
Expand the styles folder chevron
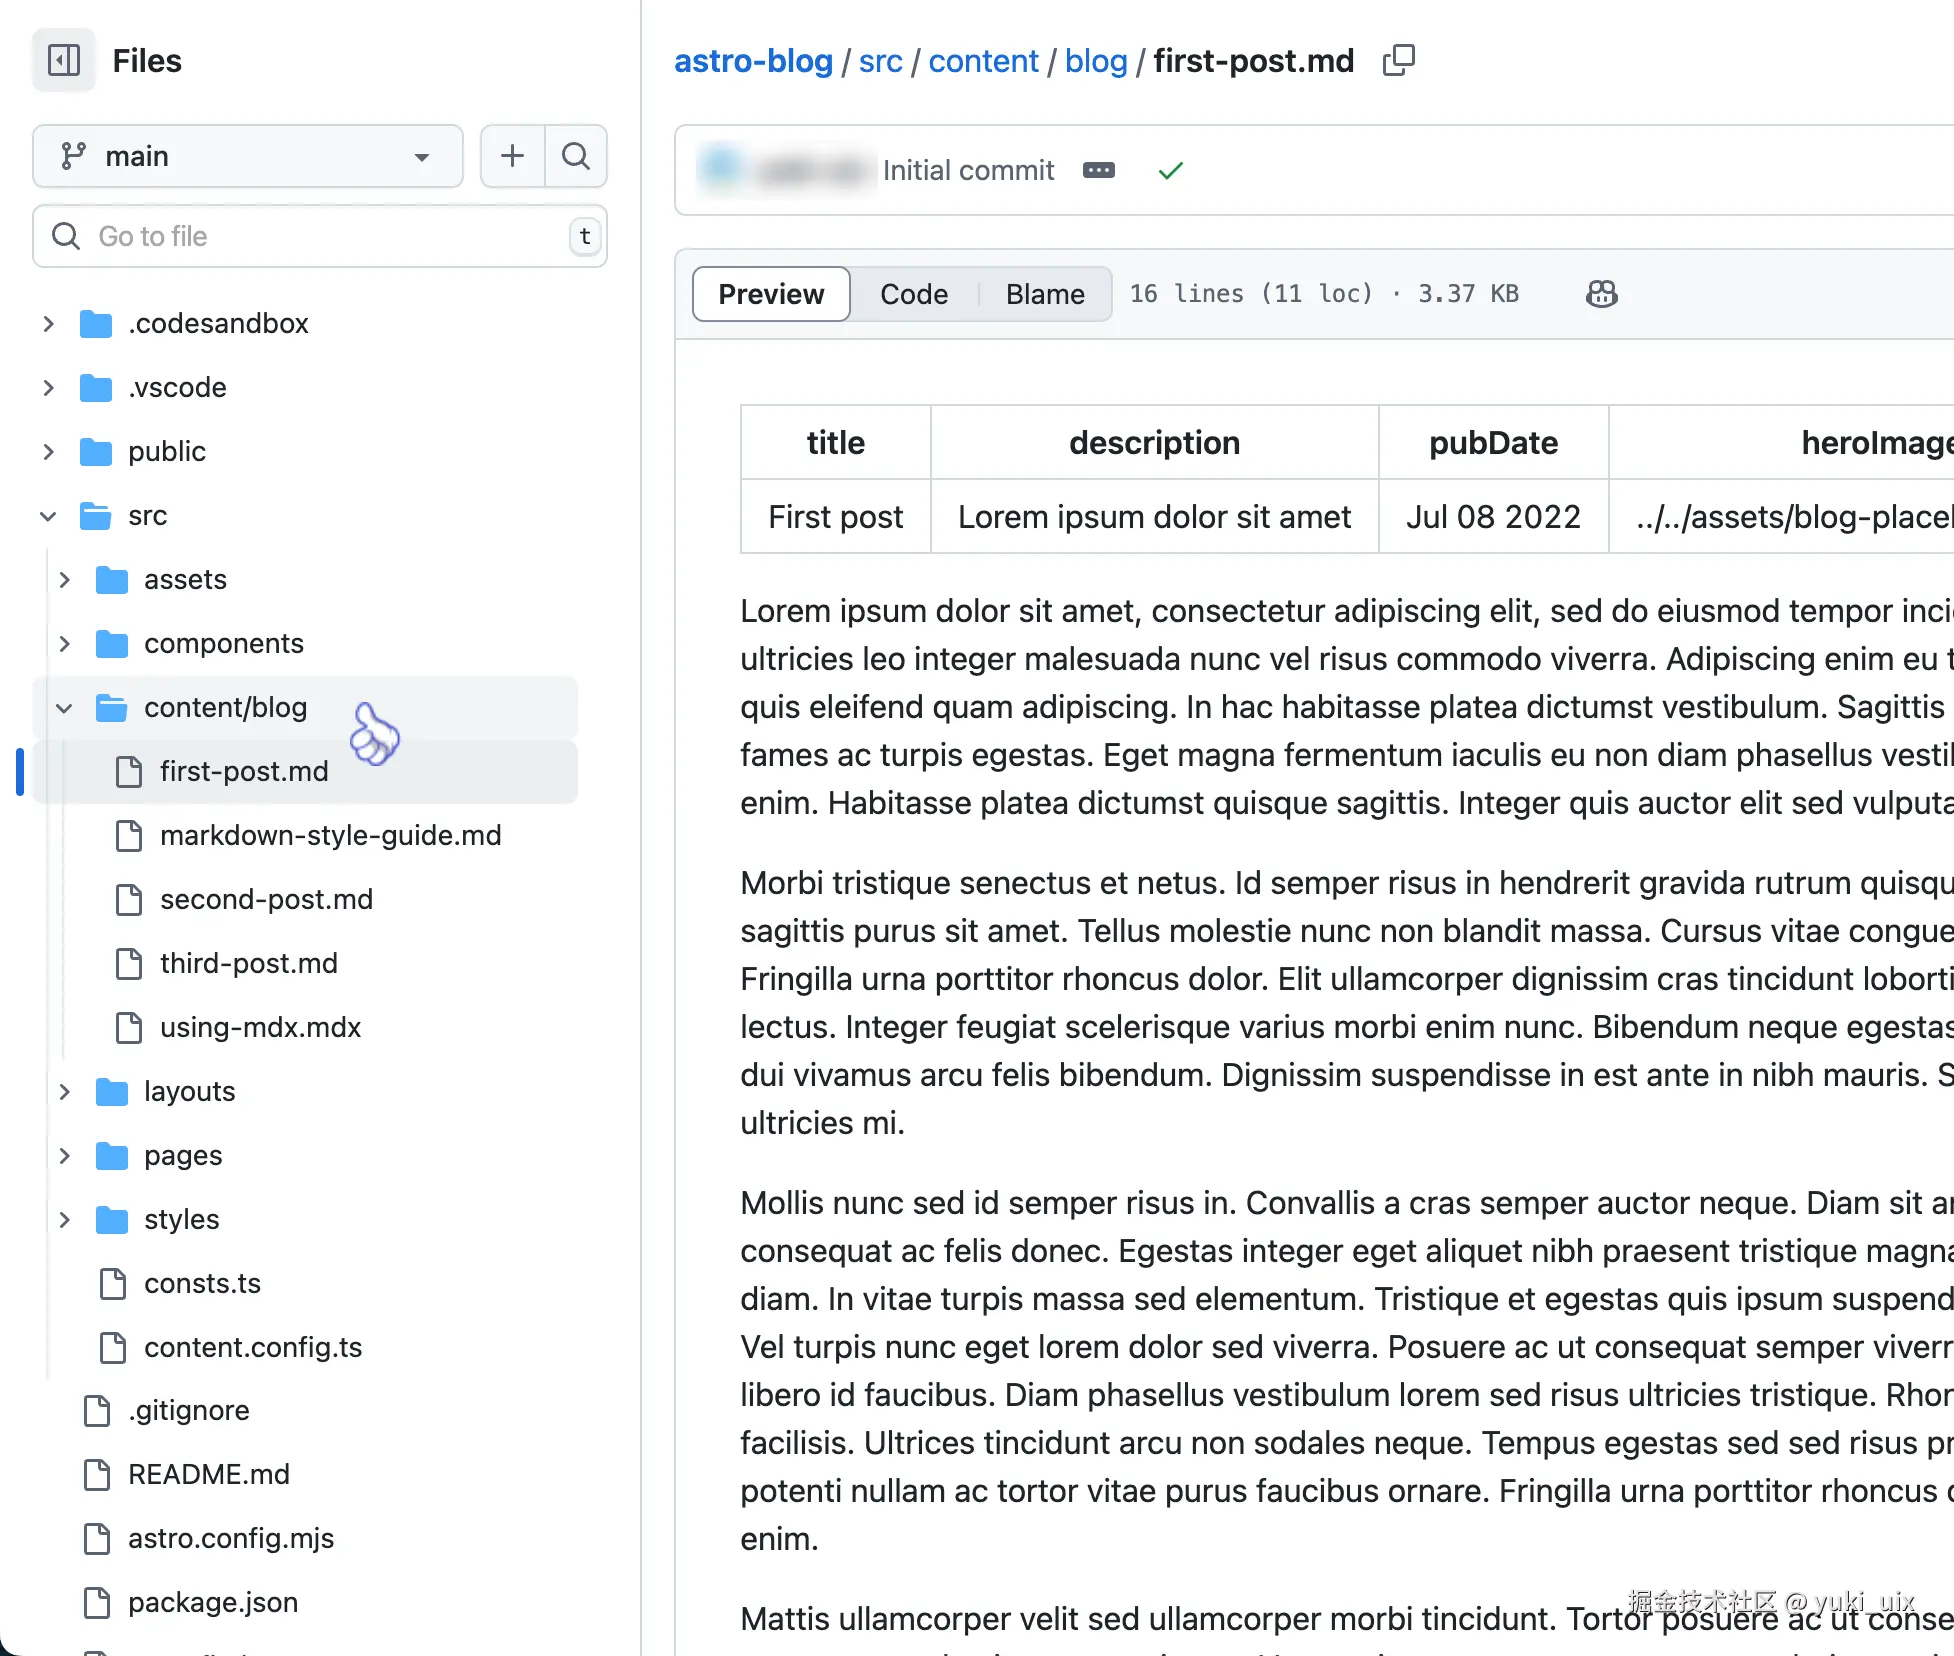click(x=64, y=1220)
